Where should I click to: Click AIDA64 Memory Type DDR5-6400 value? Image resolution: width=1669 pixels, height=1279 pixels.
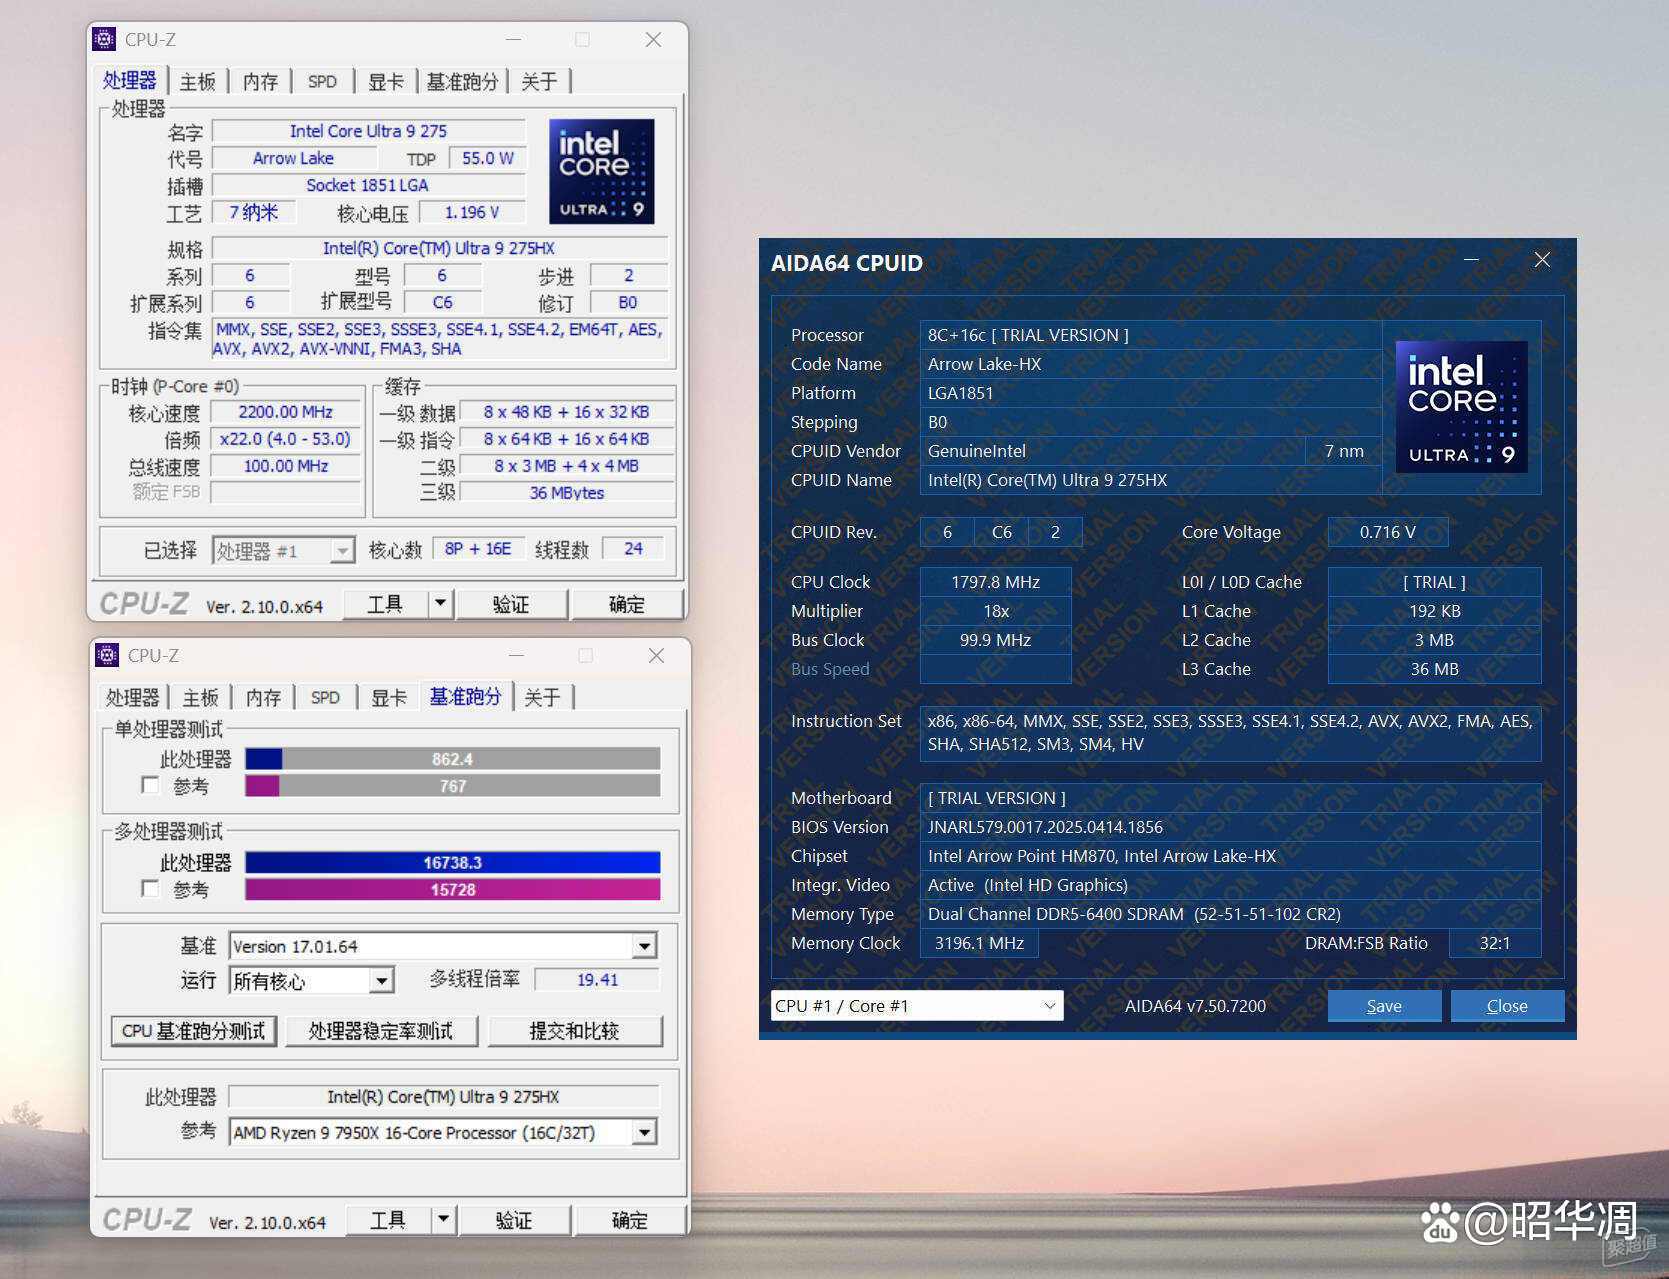[1230, 914]
